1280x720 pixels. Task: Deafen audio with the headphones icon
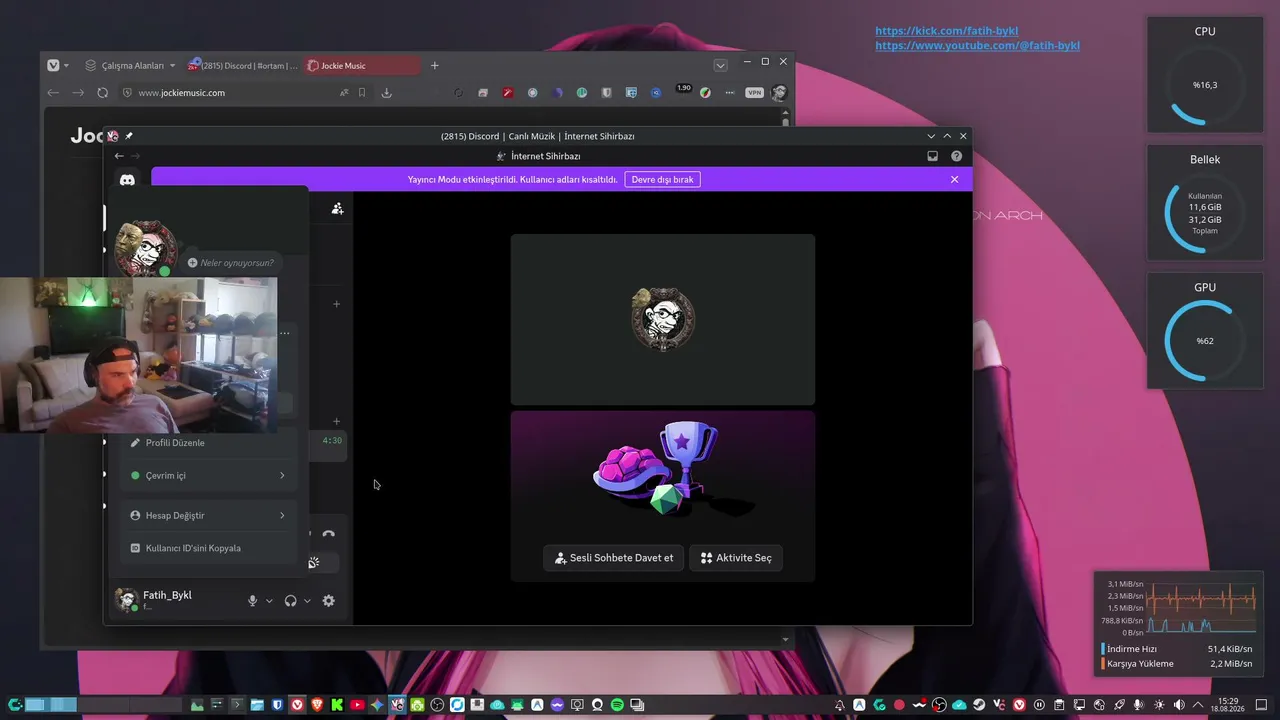pyautogui.click(x=290, y=601)
